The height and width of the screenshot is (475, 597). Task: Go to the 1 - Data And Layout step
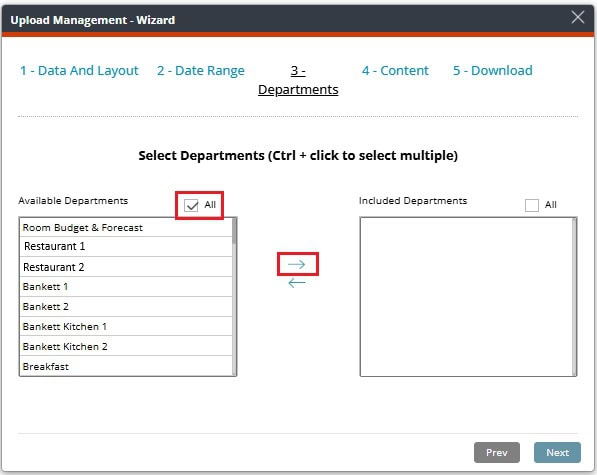pyautogui.click(x=79, y=70)
